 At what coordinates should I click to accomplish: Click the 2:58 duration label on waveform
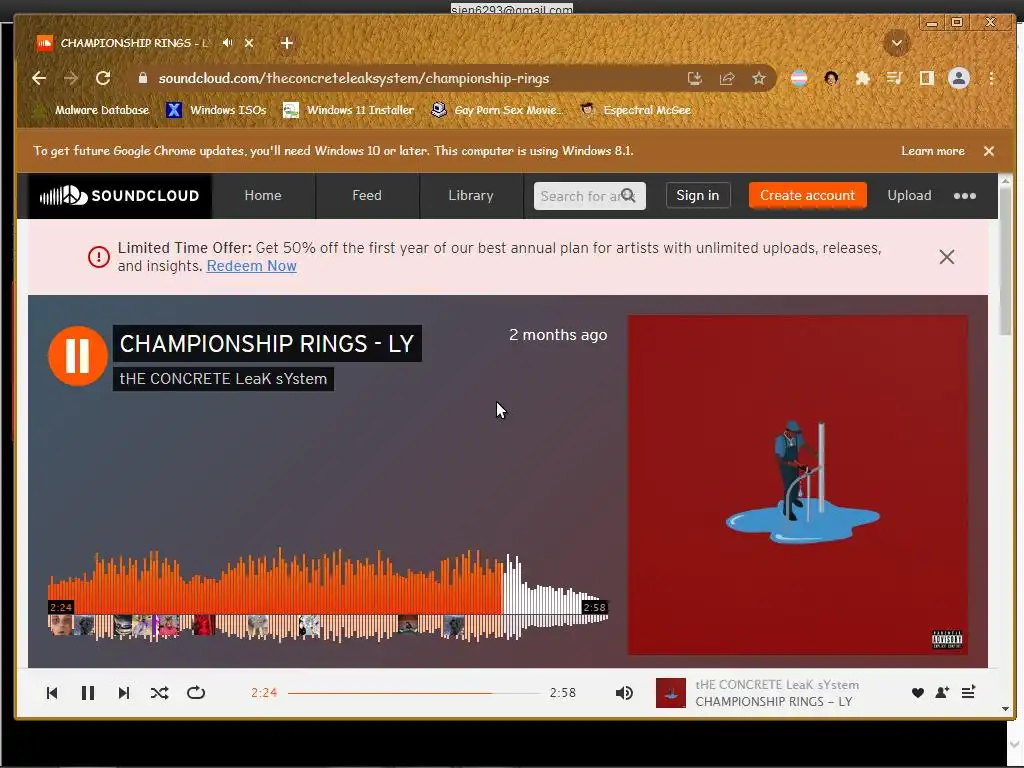coord(594,607)
